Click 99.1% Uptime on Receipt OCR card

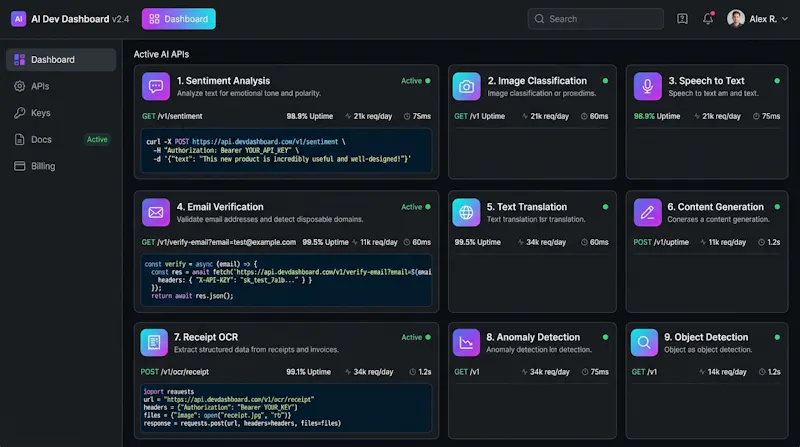(308, 372)
